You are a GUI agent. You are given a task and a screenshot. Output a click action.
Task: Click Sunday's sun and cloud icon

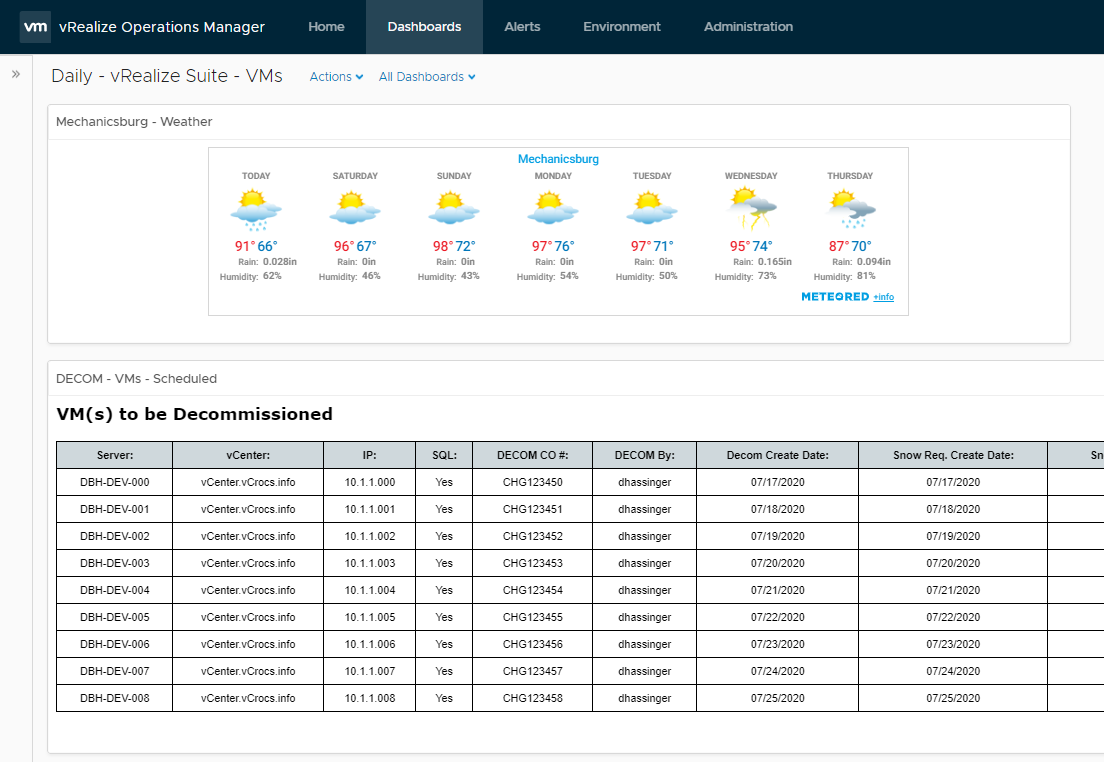pos(454,209)
